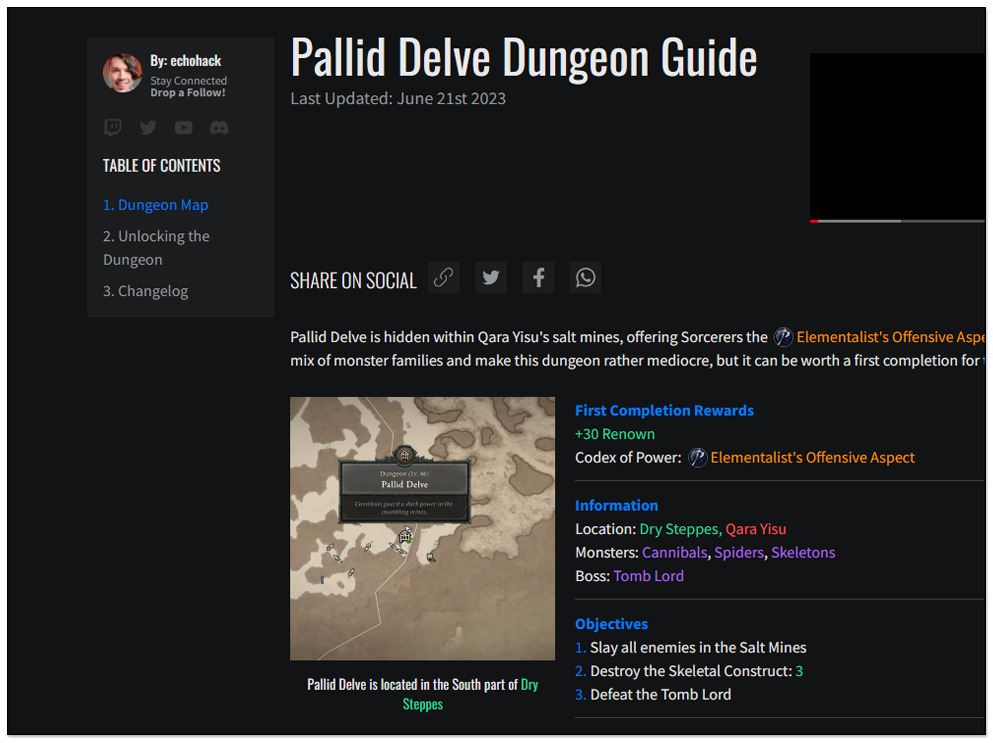Screen dimensions: 993x743
Task: Click Last Updated: June 21st 2023 text
Action: (x=398, y=99)
